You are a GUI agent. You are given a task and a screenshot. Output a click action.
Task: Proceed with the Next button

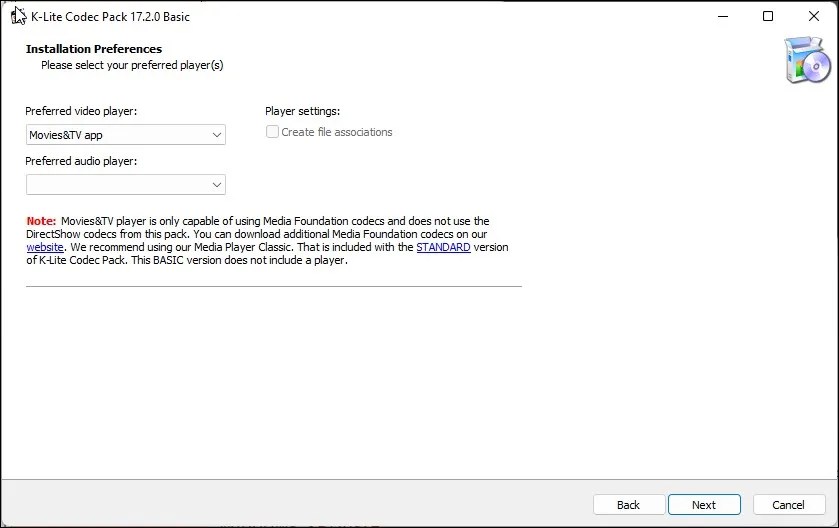(x=704, y=504)
